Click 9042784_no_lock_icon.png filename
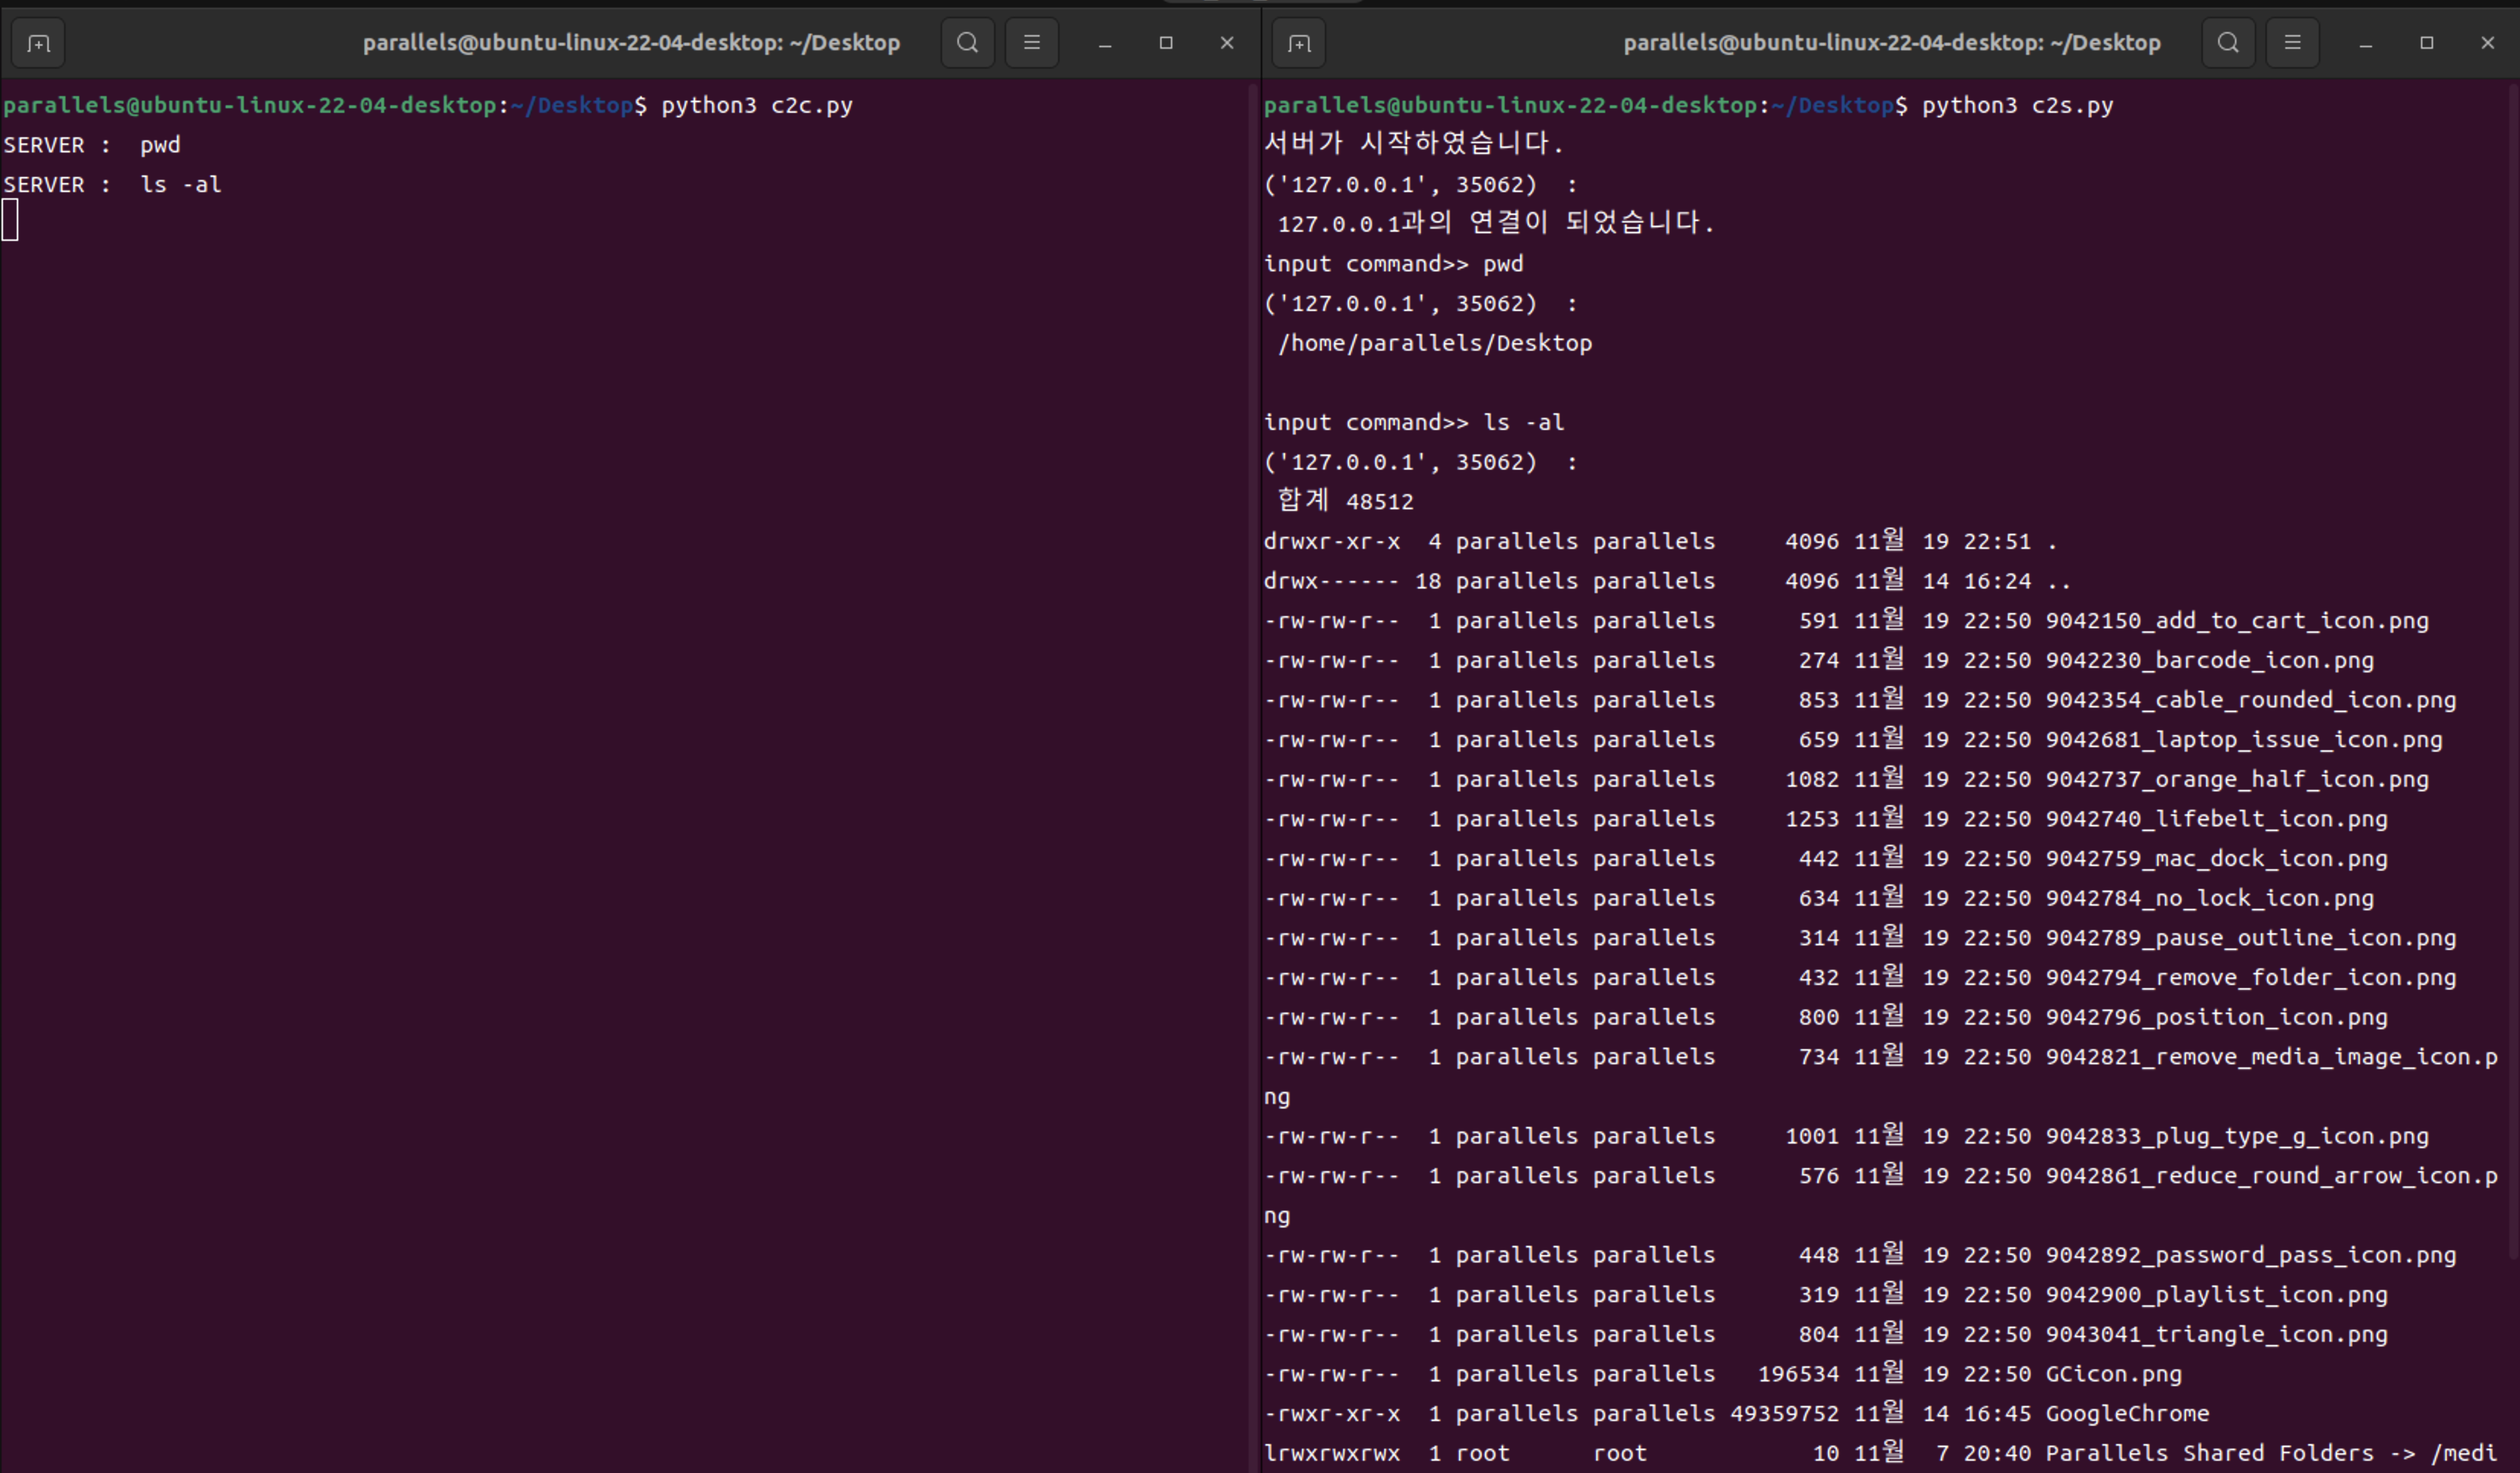Image resolution: width=2520 pixels, height=1473 pixels. click(2210, 898)
